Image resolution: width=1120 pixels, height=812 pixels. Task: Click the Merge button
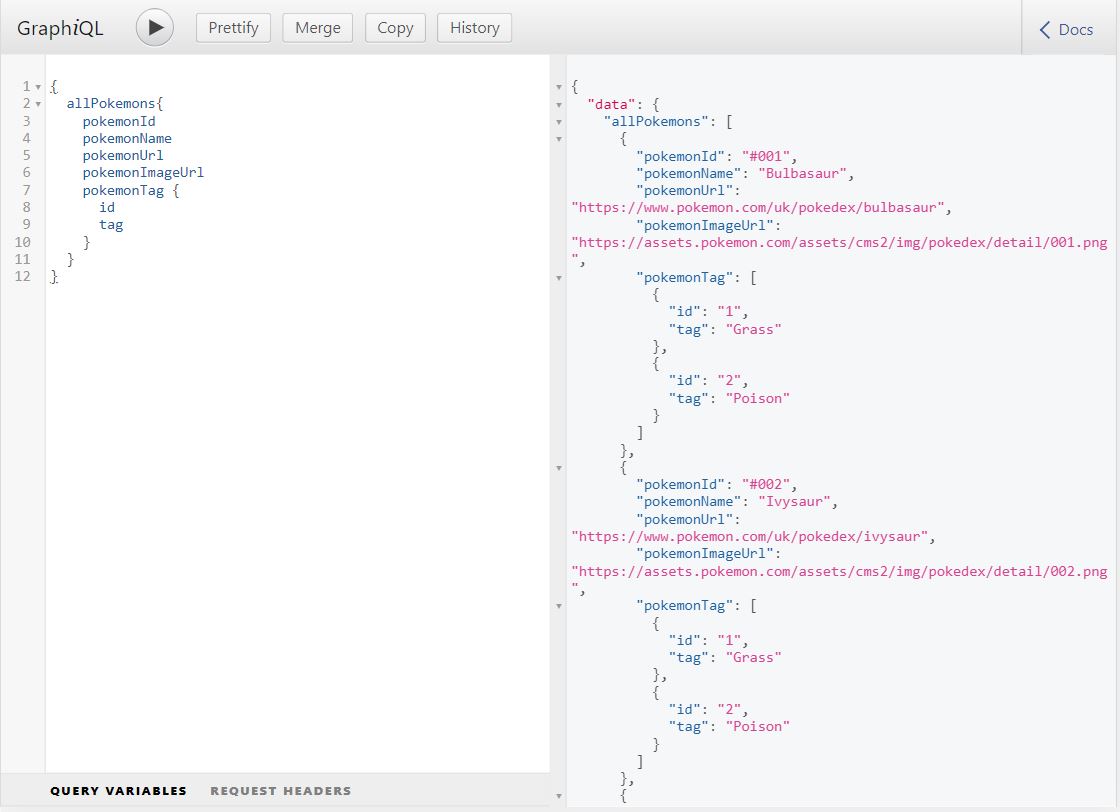318,28
